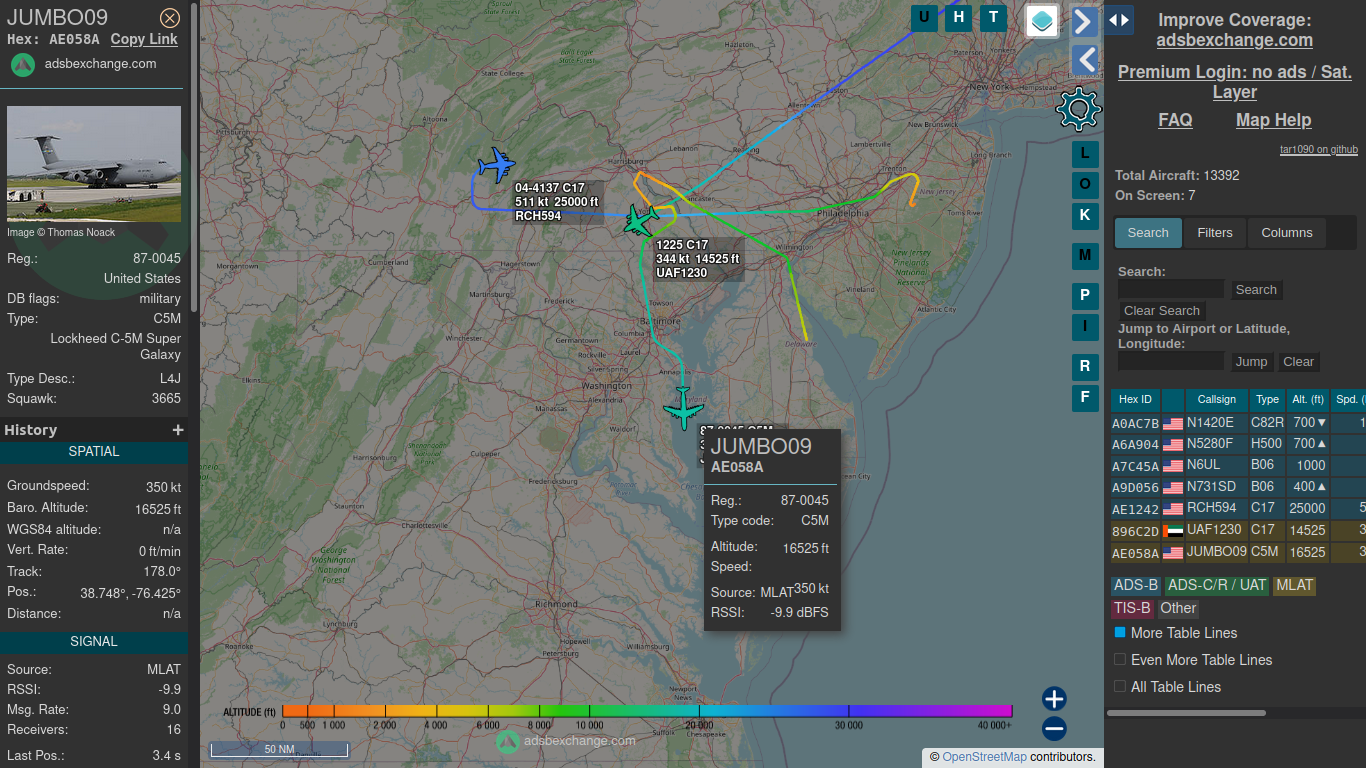Click the Search text input field
The image size is (1366, 768).
click(x=1171, y=289)
